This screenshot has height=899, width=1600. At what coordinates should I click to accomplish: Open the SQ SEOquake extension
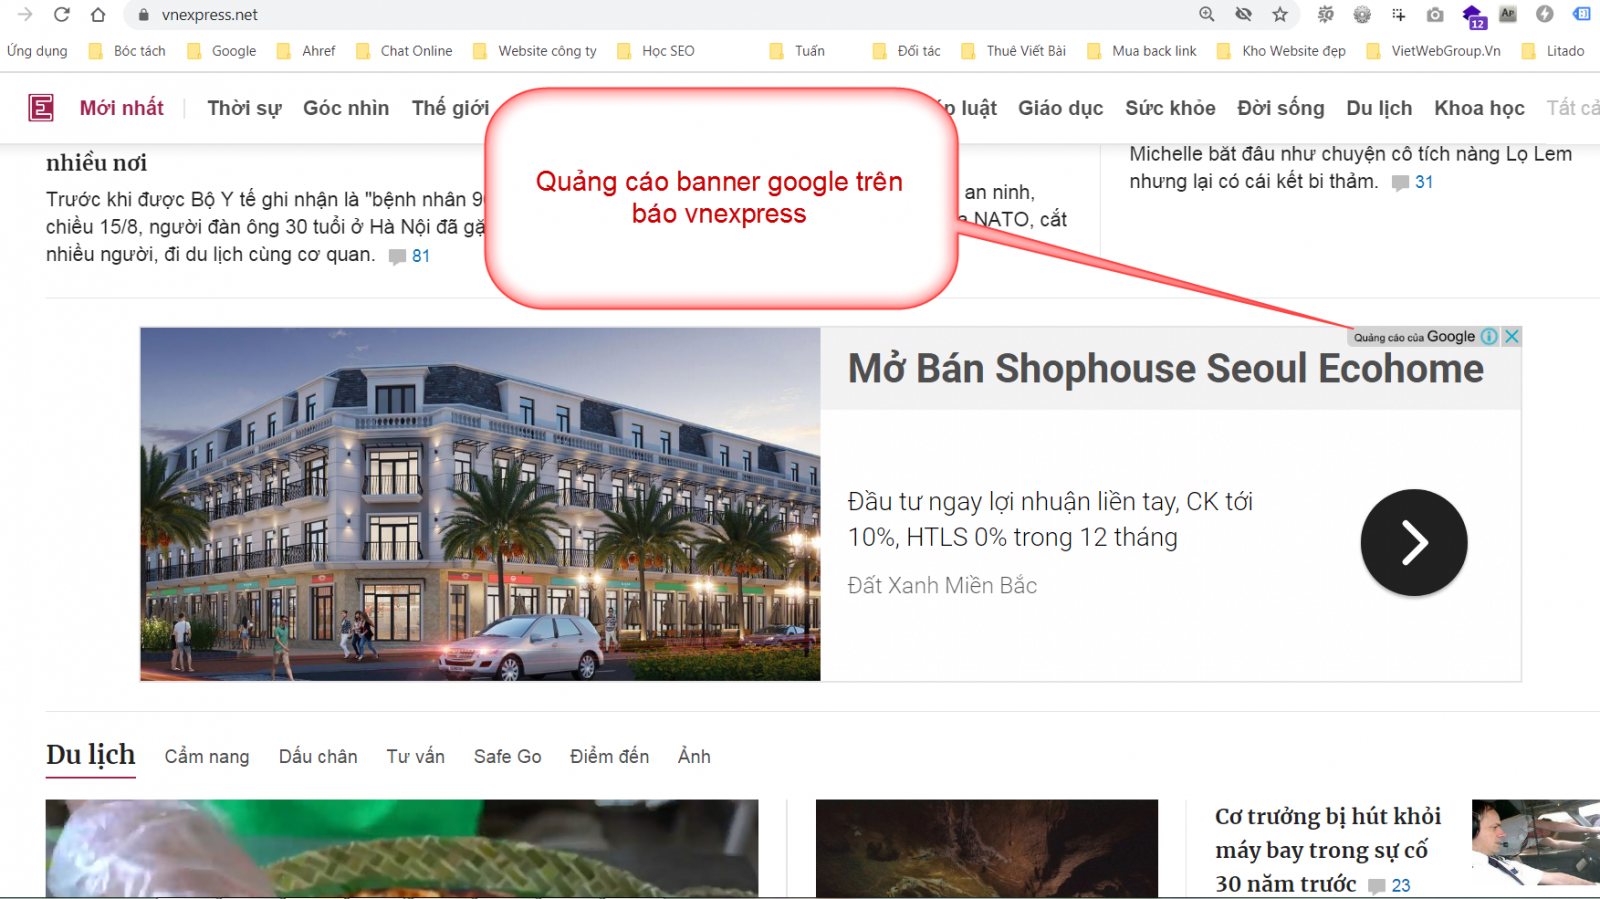point(1326,14)
